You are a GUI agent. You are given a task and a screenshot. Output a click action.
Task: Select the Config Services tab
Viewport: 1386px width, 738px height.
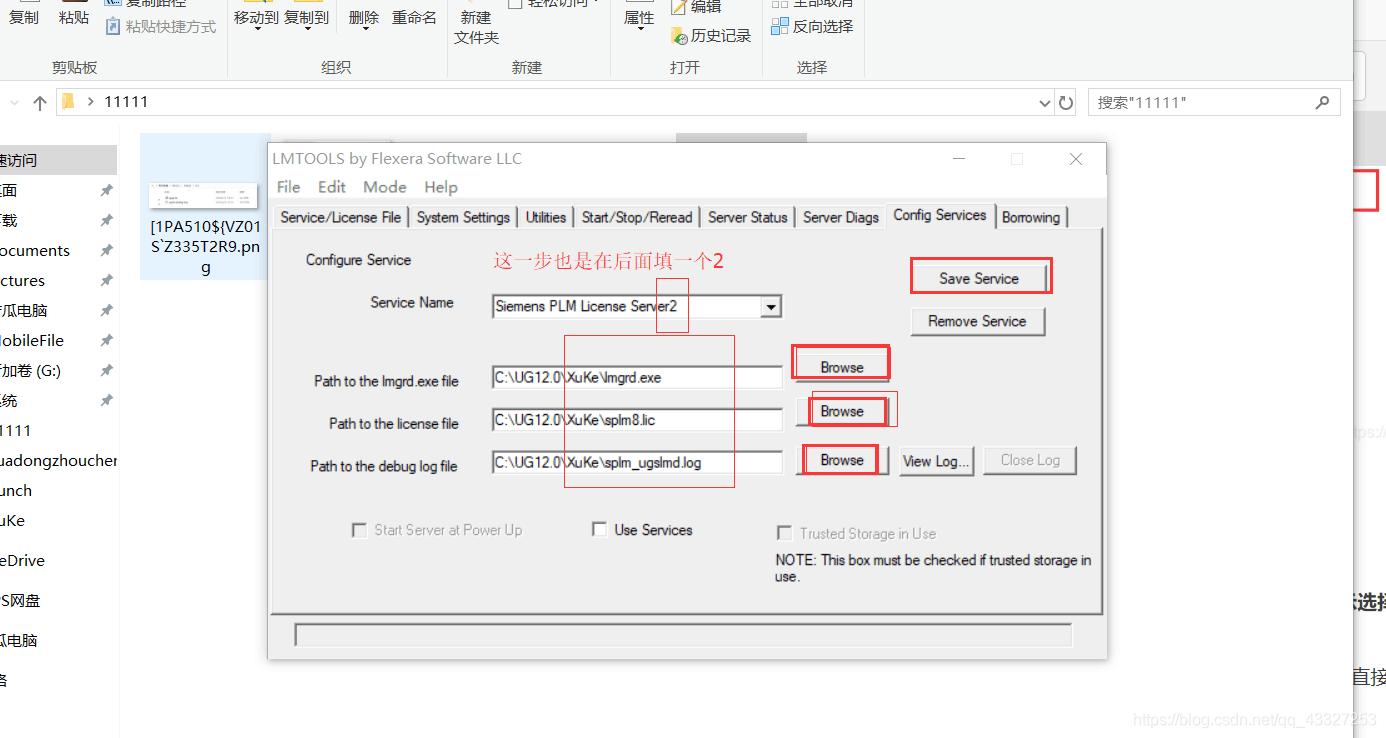[940, 215]
